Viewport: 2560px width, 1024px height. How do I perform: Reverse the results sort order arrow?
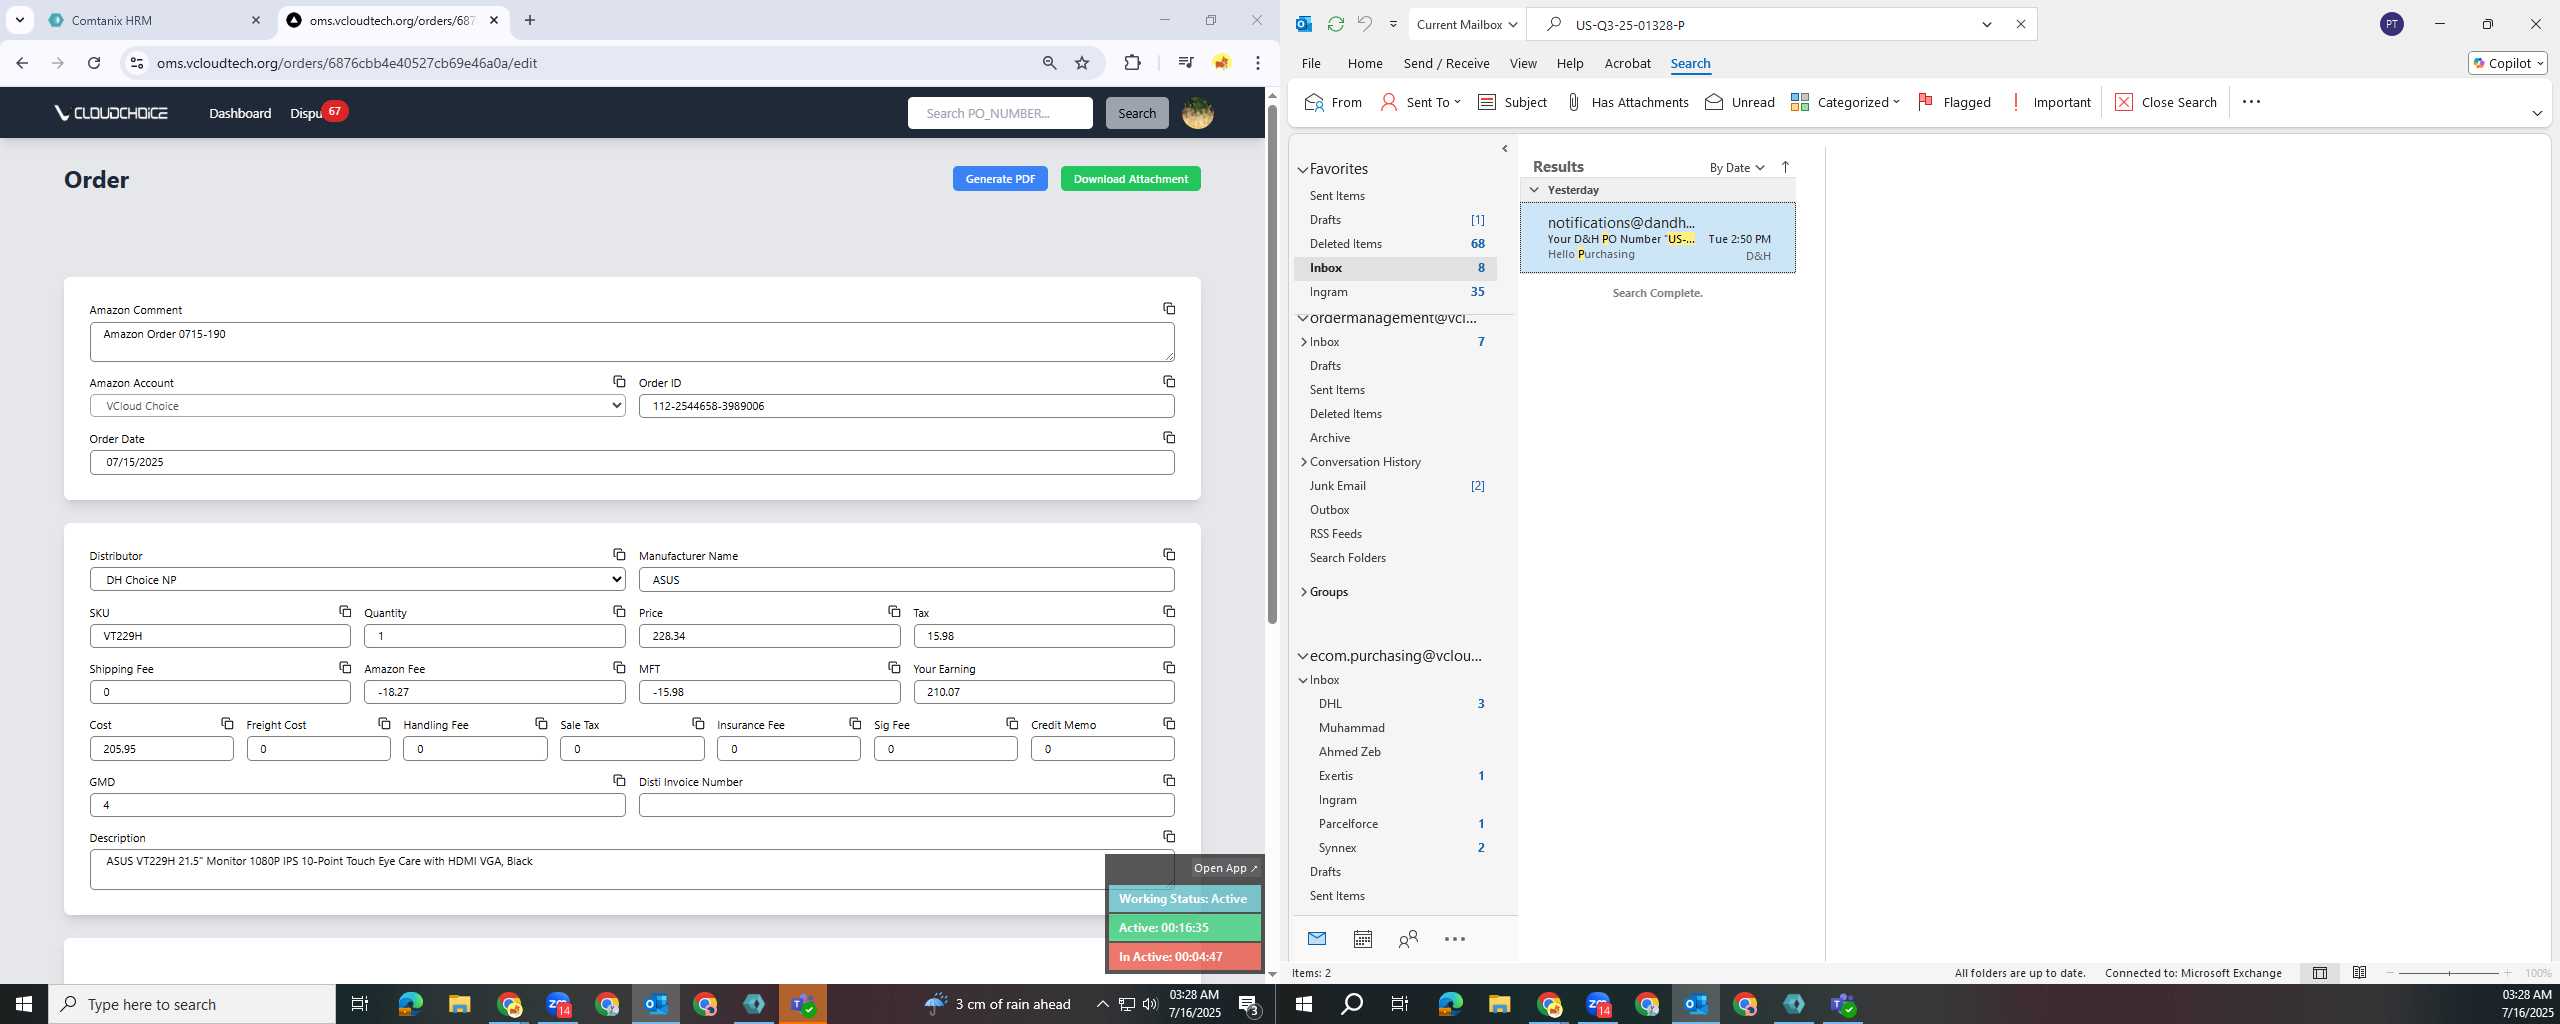click(x=1785, y=167)
